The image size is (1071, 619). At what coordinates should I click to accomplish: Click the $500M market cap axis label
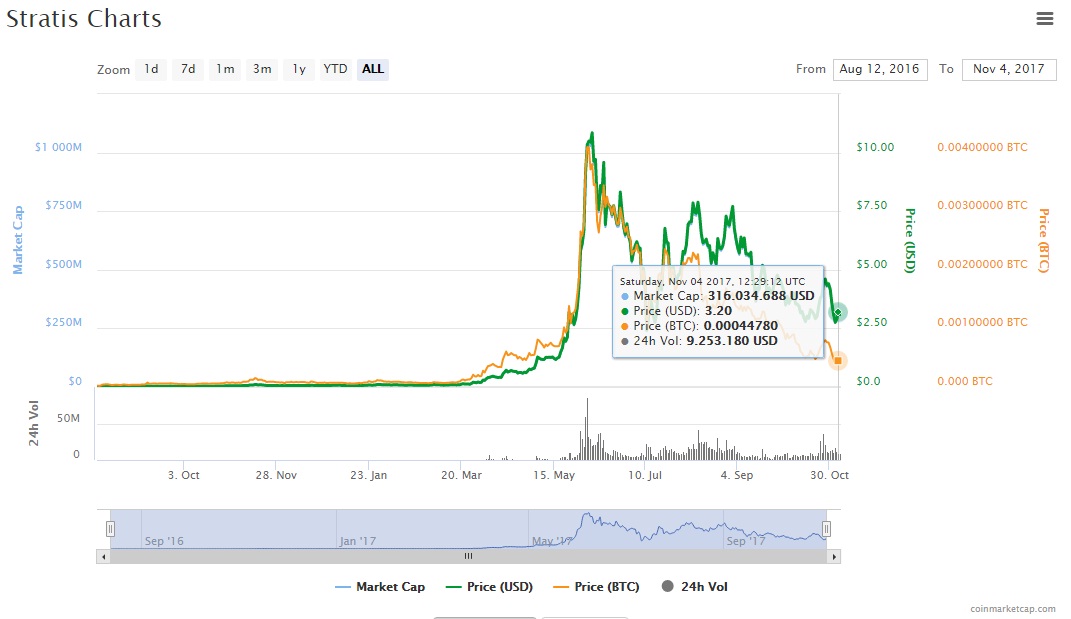point(64,264)
